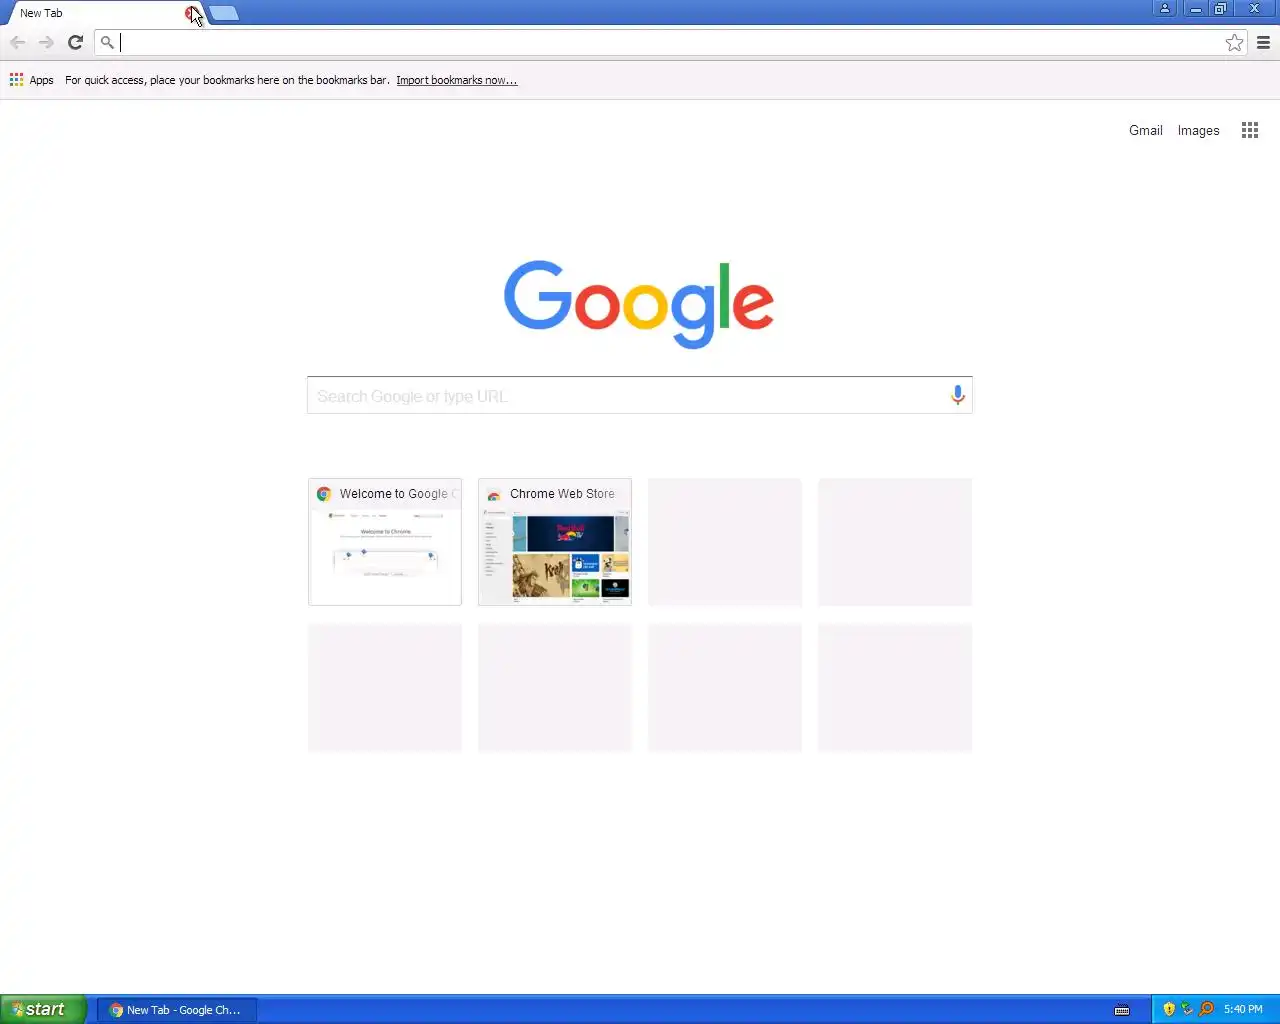
Task: Click the system clock showing 5:40 PM
Action: pos(1243,1009)
